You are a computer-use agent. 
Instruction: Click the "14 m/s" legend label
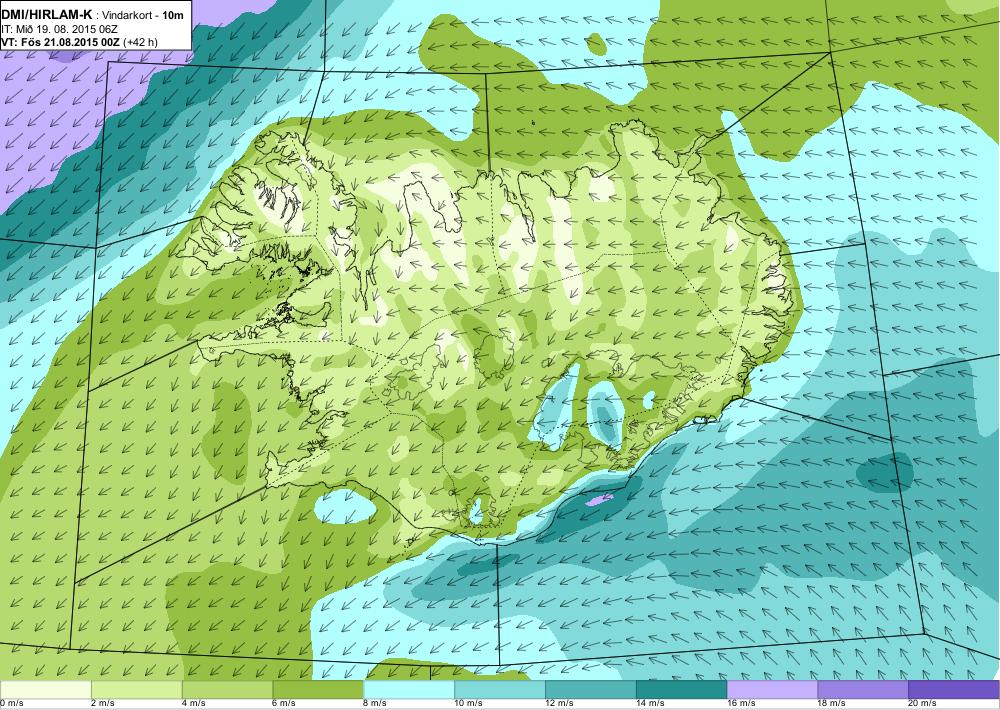(651, 703)
